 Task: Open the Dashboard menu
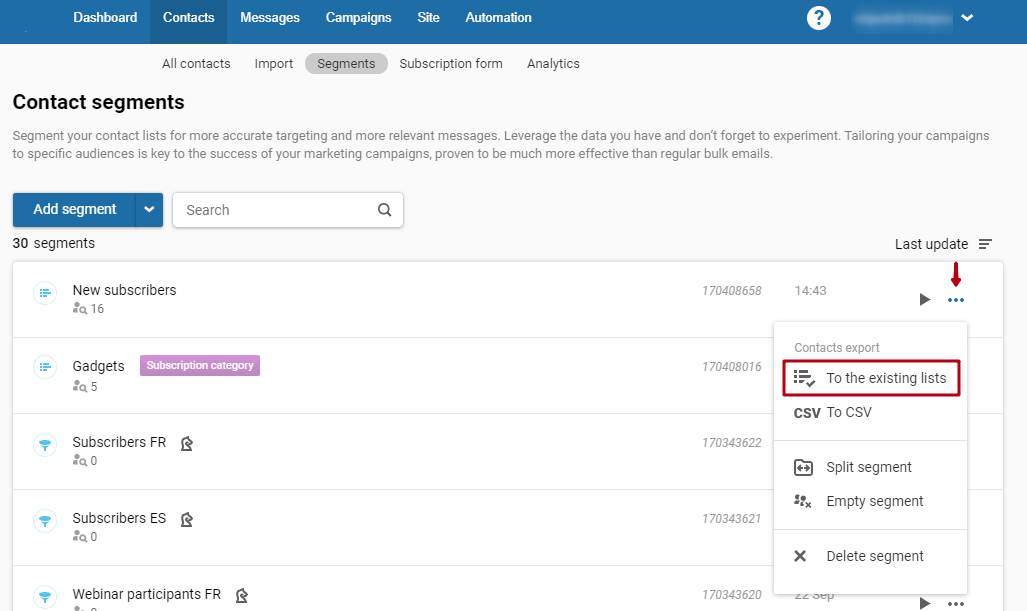[x=105, y=18]
